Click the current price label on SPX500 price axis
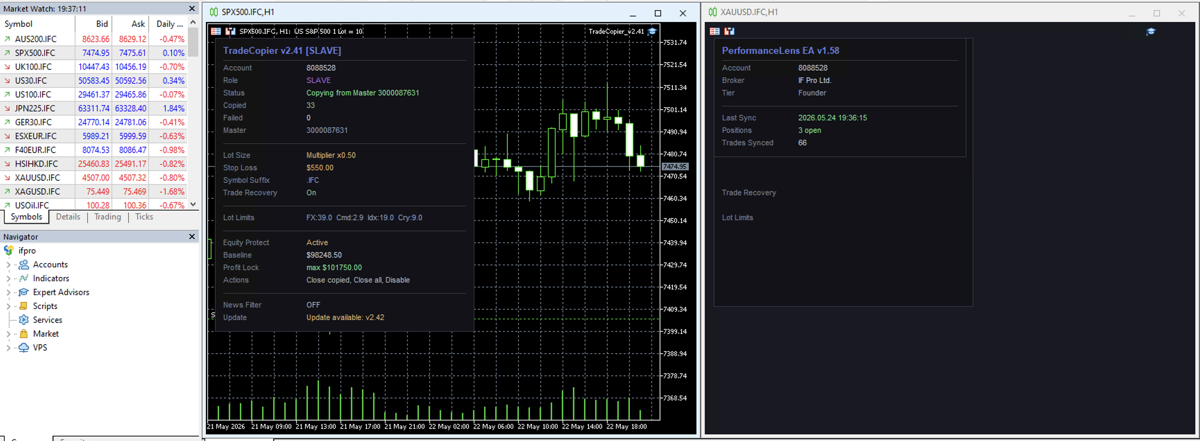The height and width of the screenshot is (441, 1200). click(x=675, y=166)
